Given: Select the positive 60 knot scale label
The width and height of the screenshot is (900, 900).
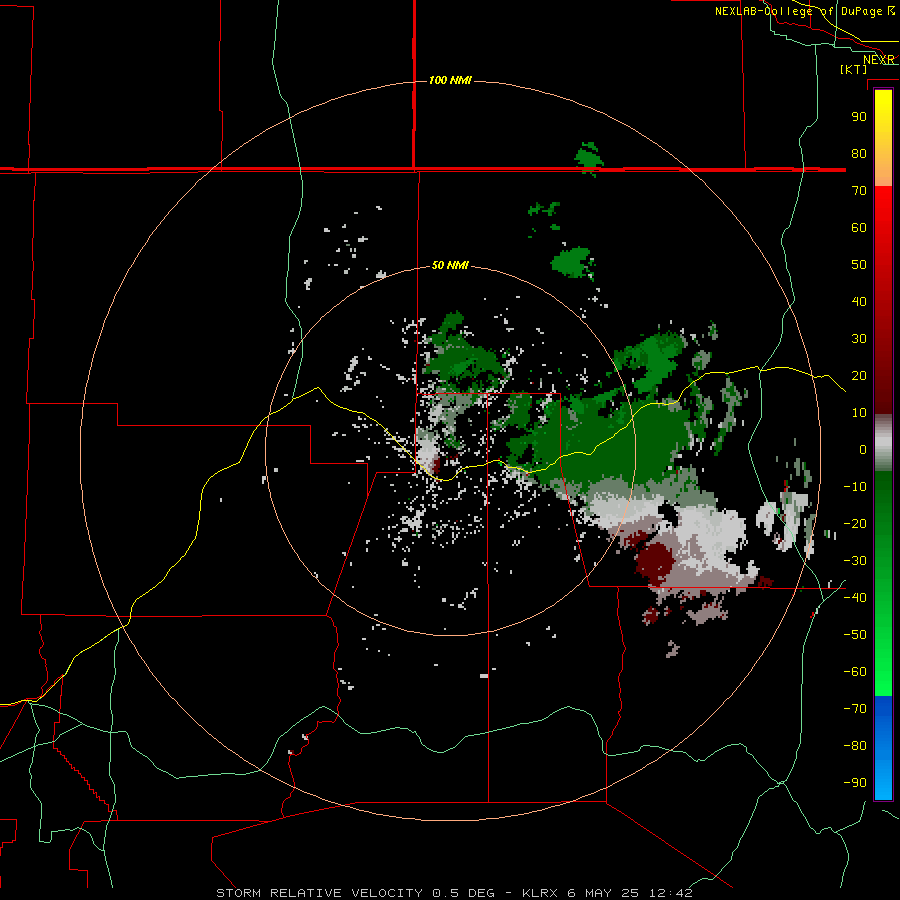Looking at the screenshot, I should click(x=859, y=227).
